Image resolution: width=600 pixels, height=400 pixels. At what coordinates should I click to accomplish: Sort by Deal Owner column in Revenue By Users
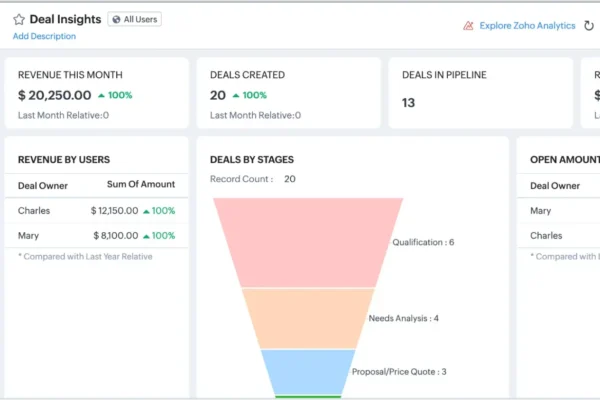[x=43, y=186]
